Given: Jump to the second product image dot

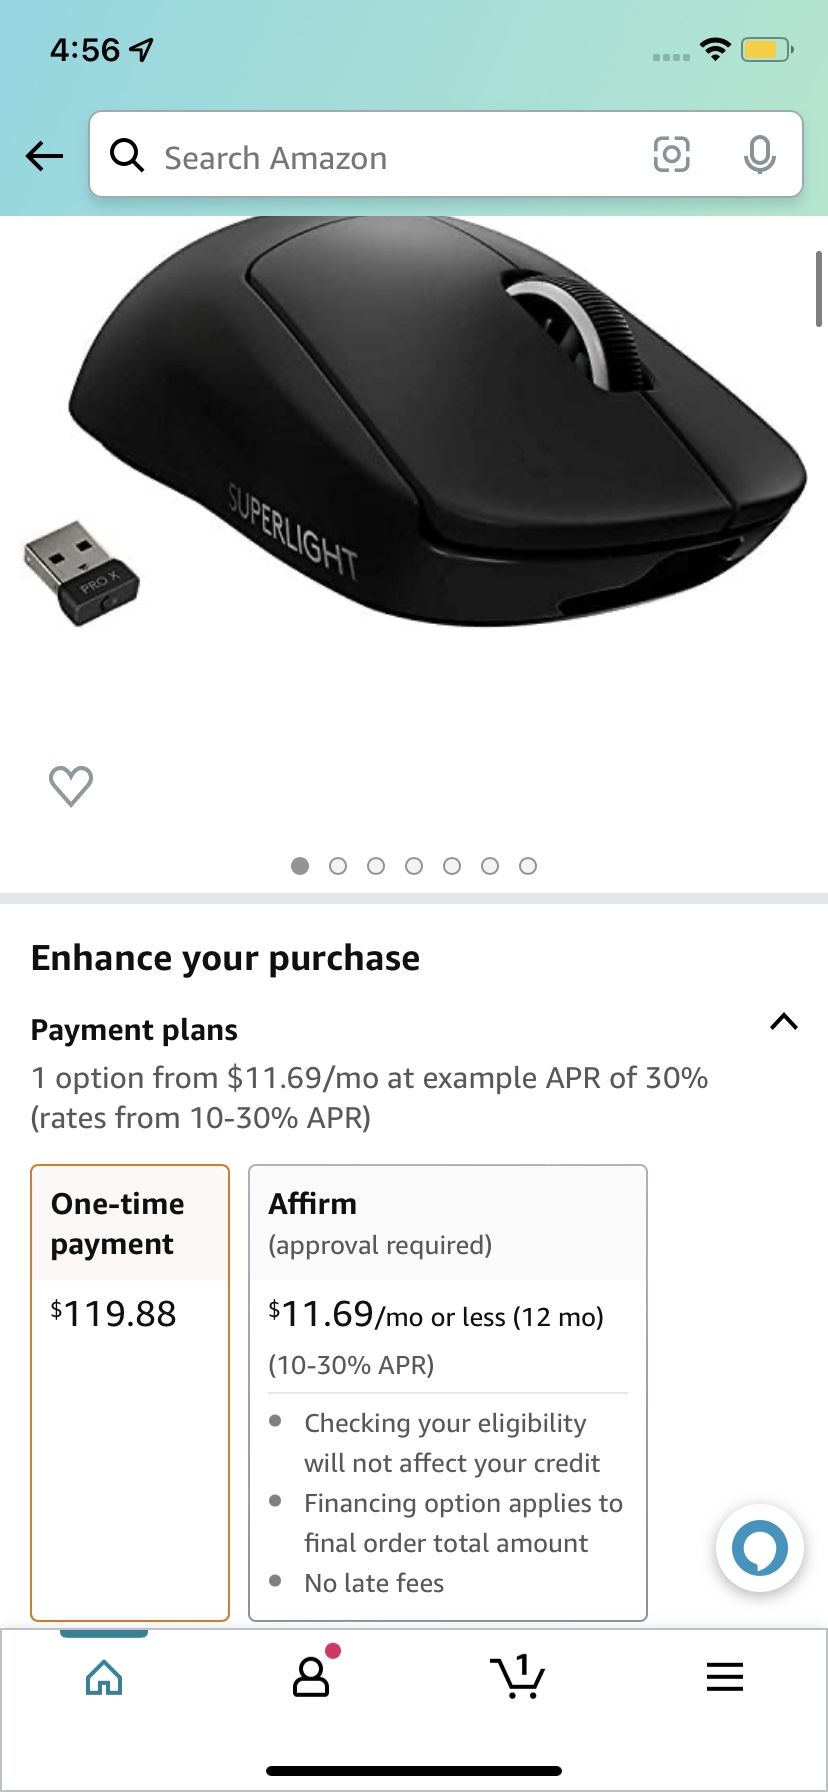Looking at the screenshot, I should coord(338,866).
